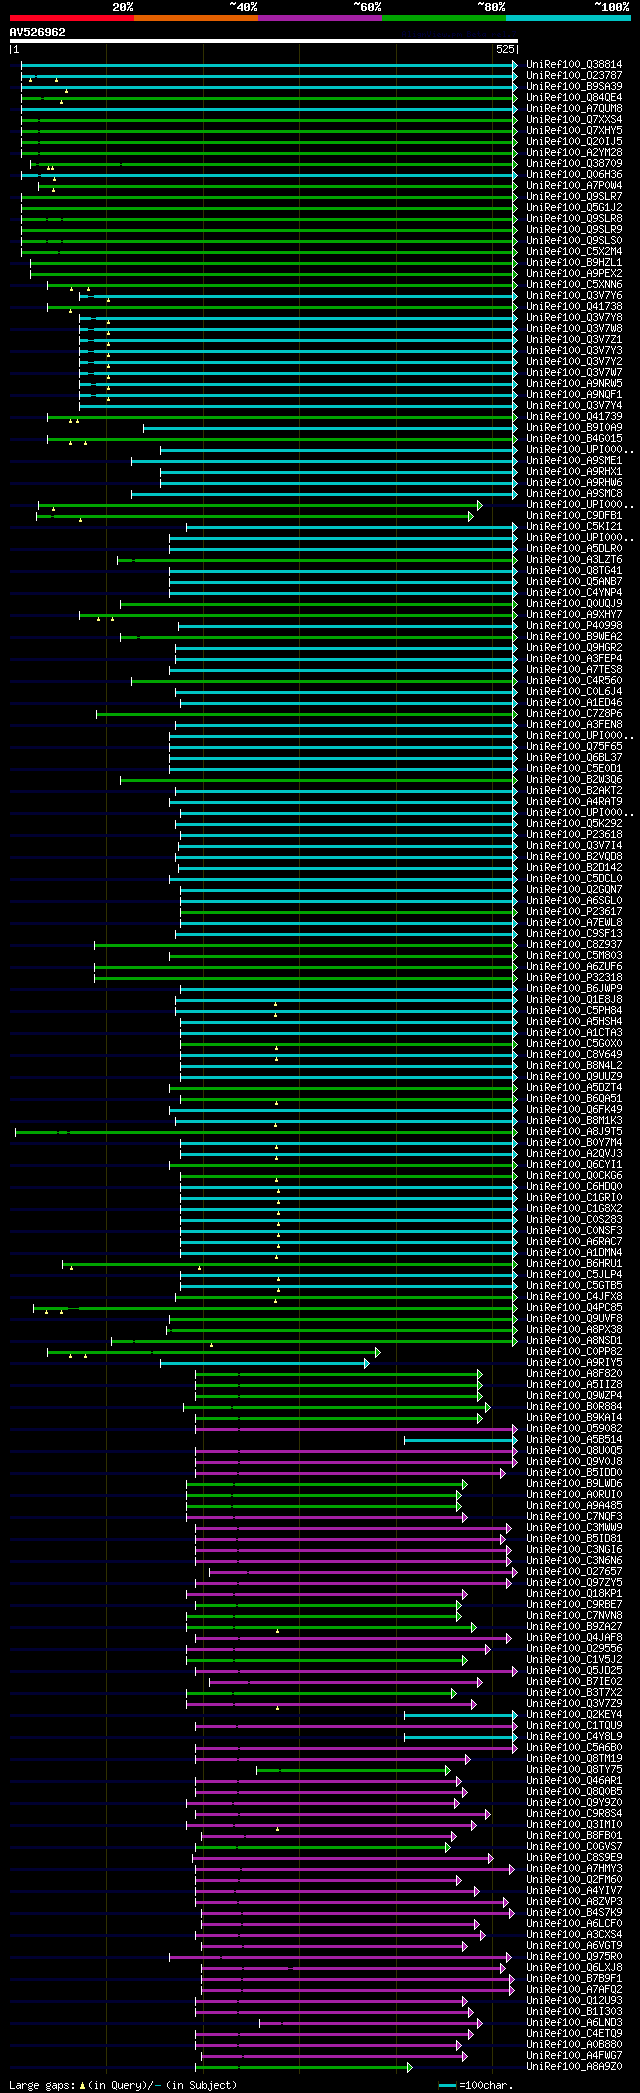Select the UniRef100_Q41738 label
640x2093 pixels.
(574, 307)
